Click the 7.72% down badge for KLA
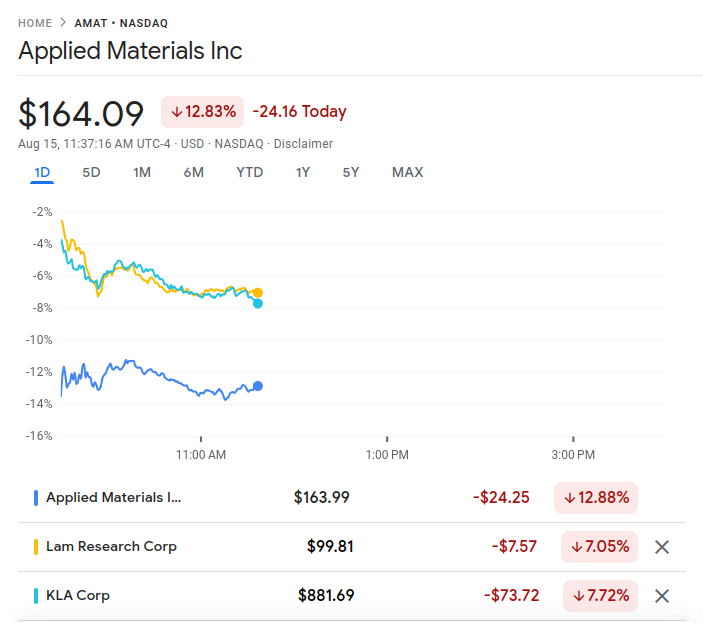Image resolution: width=703 pixels, height=623 pixels. 600,596
